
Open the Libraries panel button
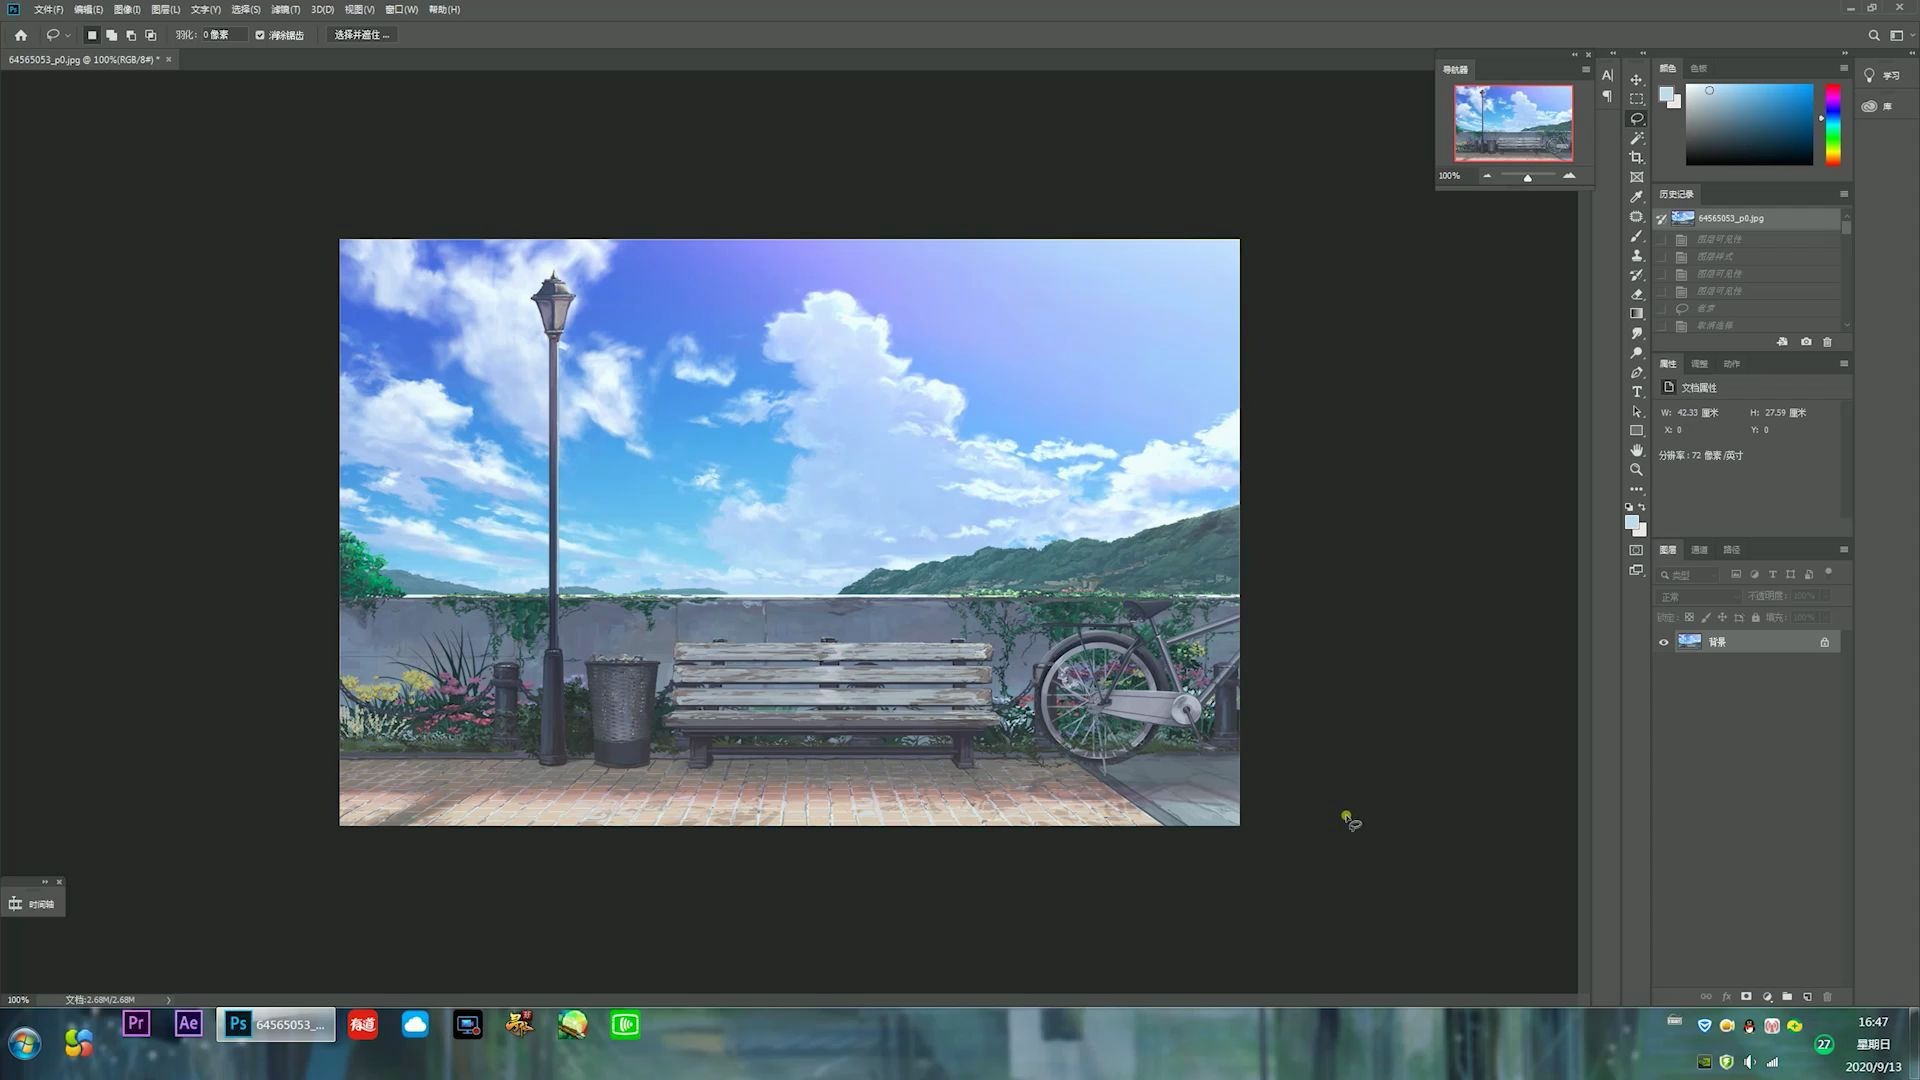pyautogui.click(x=1877, y=106)
